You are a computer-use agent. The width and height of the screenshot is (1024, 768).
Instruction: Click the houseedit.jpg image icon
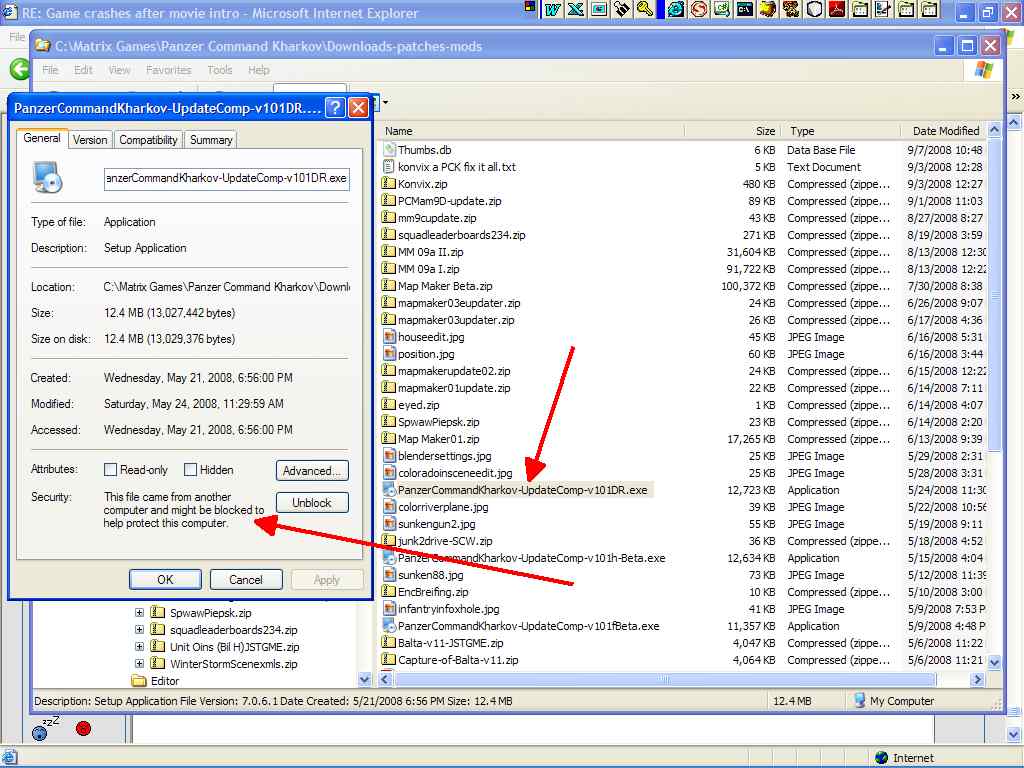tap(390, 337)
